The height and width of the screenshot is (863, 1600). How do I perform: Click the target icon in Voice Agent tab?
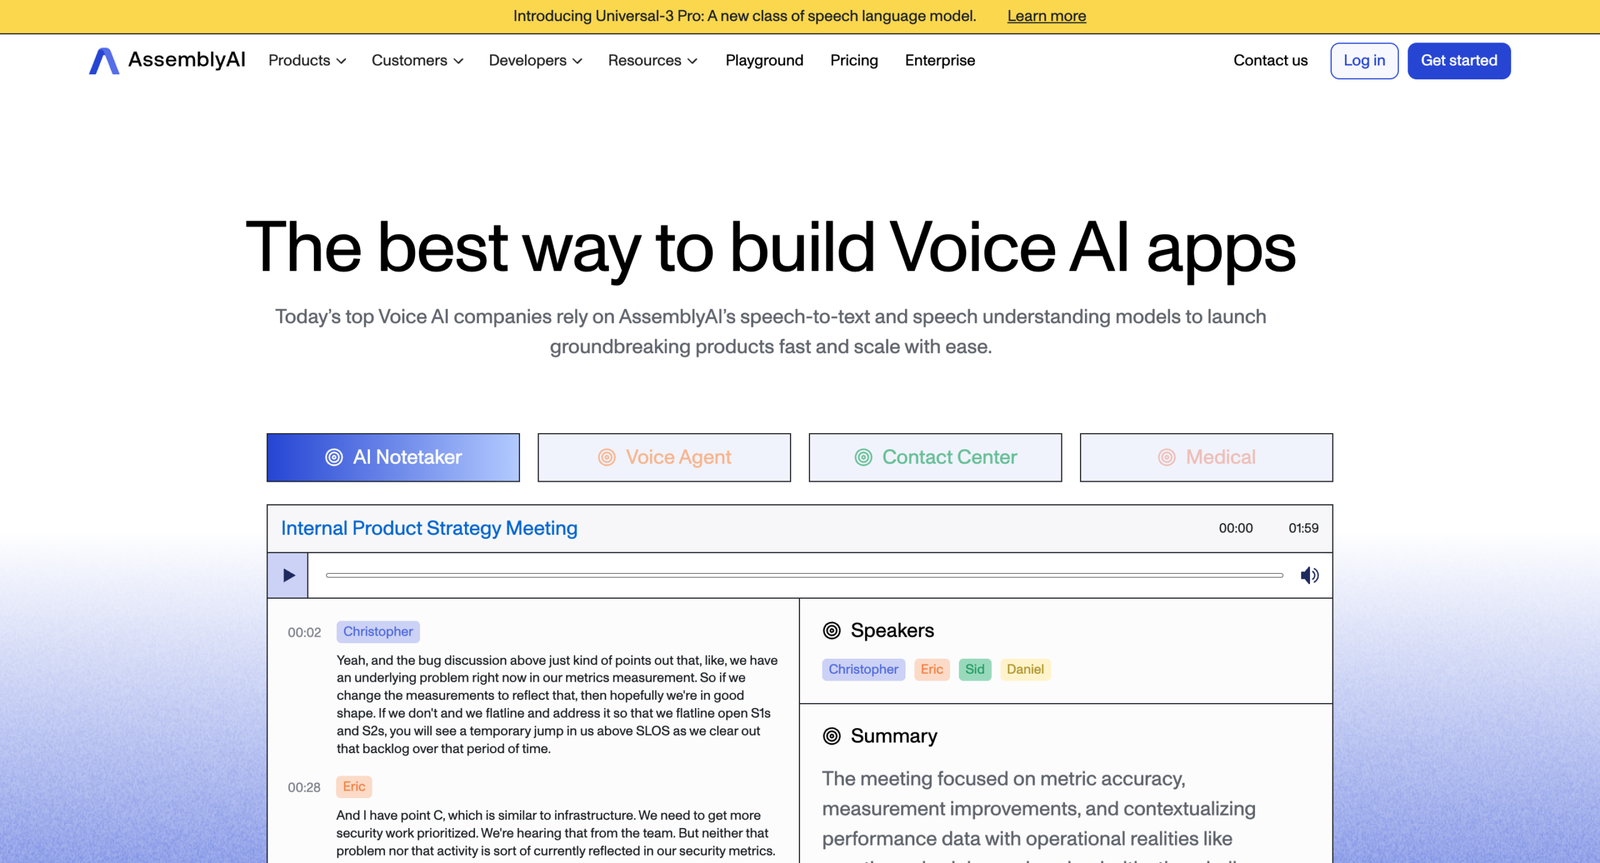(x=606, y=458)
